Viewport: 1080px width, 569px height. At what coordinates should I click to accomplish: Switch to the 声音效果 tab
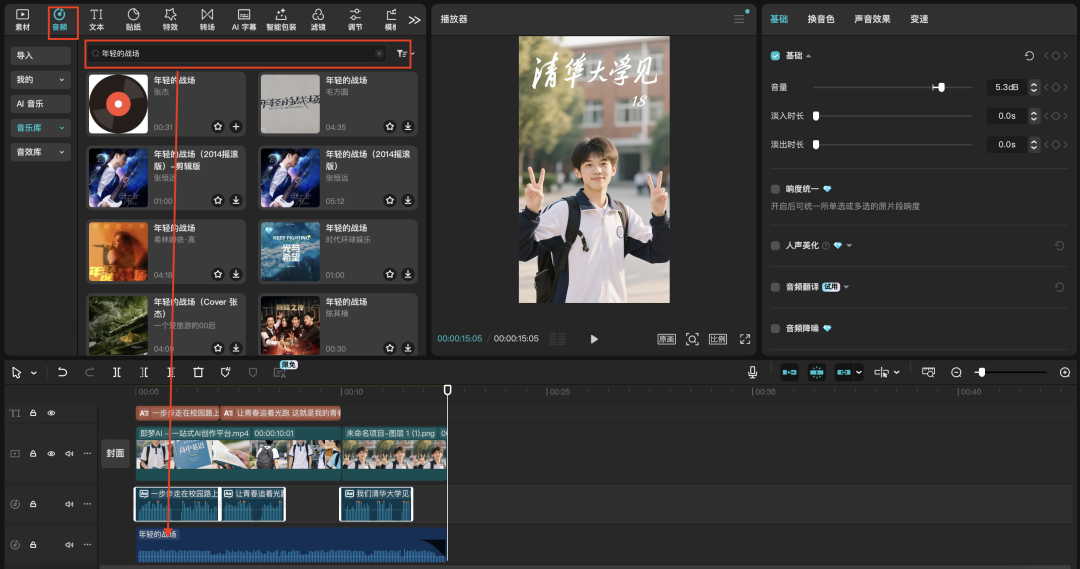pos(872,19)
